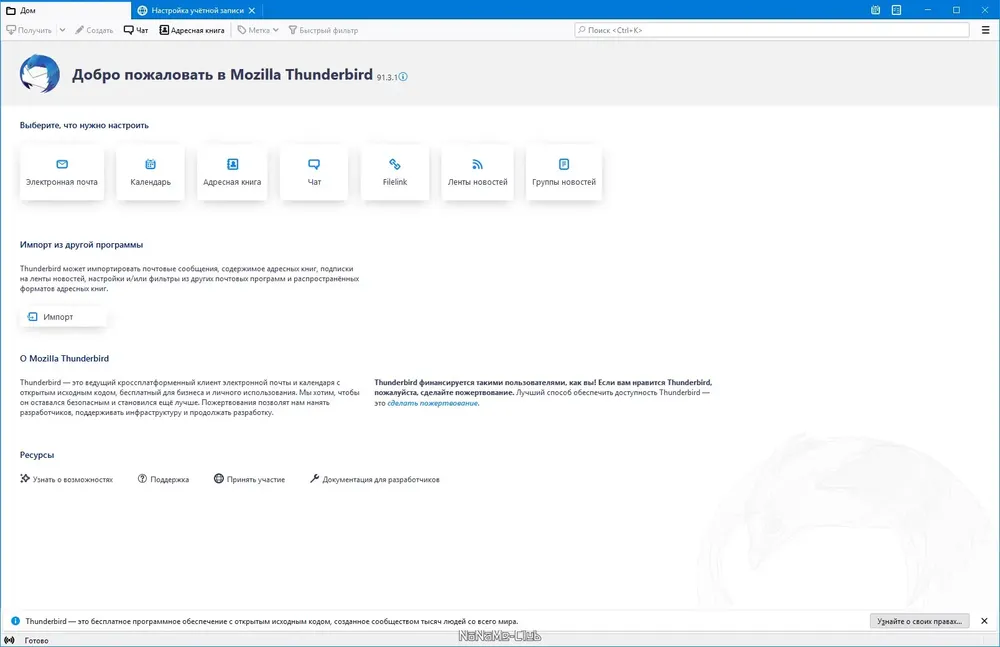Click the online status icon in status bar
Screen dimensions: 1000x647
pos(9,640)
